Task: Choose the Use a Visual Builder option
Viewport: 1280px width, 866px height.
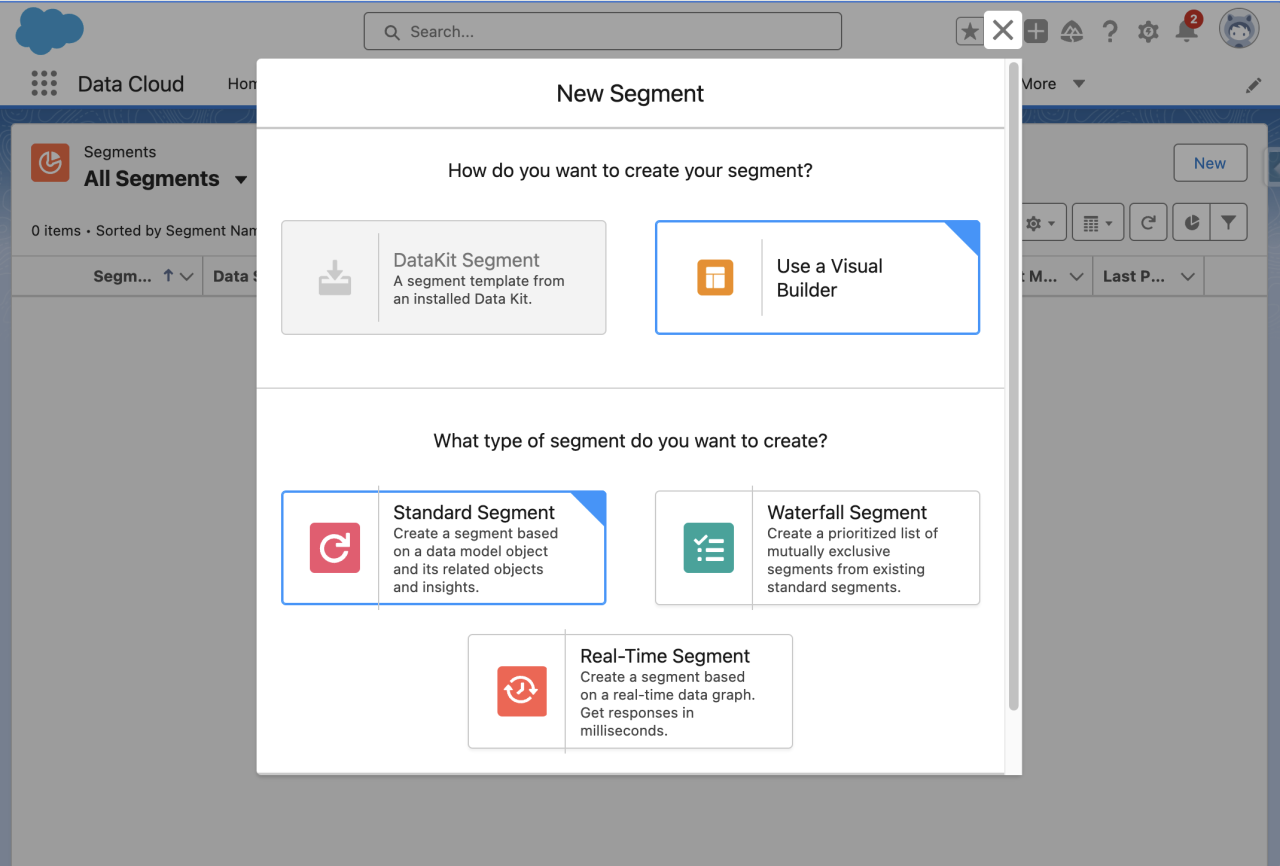Action: (817, 277)
